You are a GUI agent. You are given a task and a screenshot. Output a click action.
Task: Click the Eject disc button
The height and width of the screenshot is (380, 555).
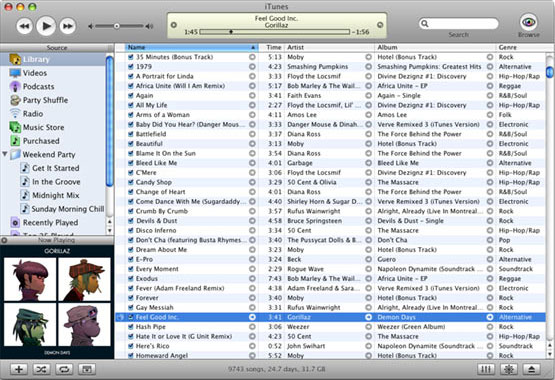pyautogui.click(x=532, y=369)
